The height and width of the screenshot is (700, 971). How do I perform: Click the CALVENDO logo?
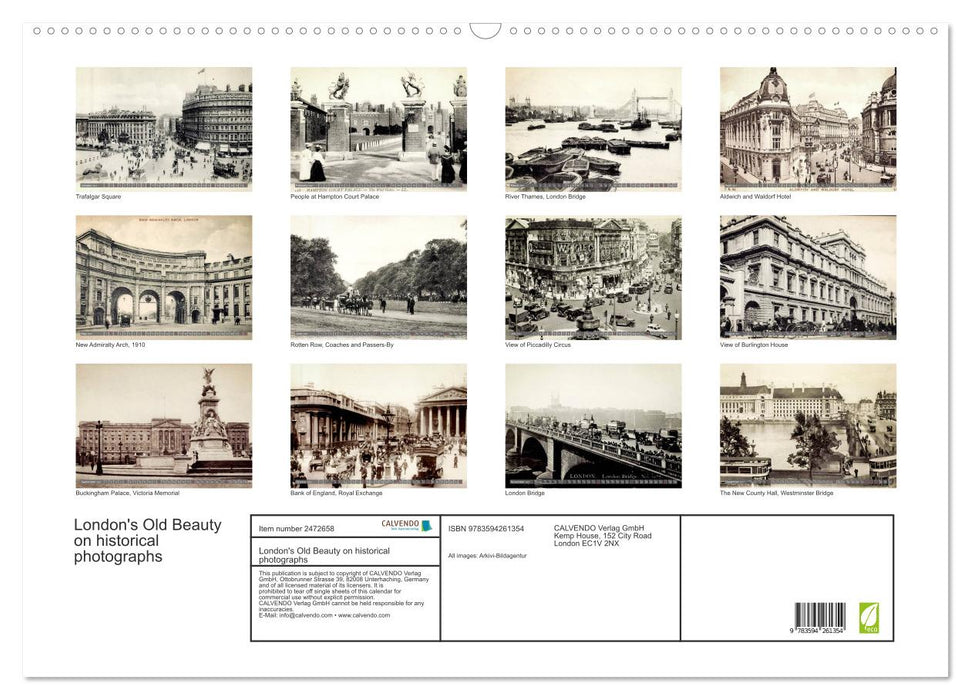[x=406, y=525]
